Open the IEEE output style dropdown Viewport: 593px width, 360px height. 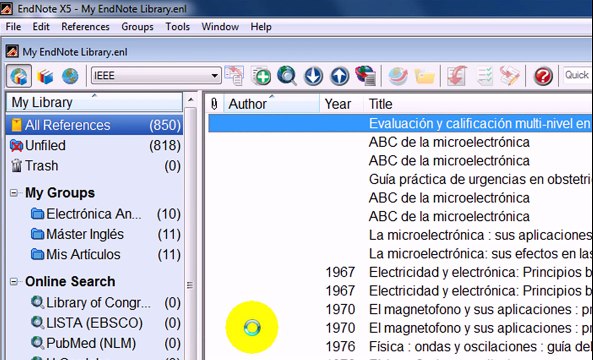click(x=156, y=76)
